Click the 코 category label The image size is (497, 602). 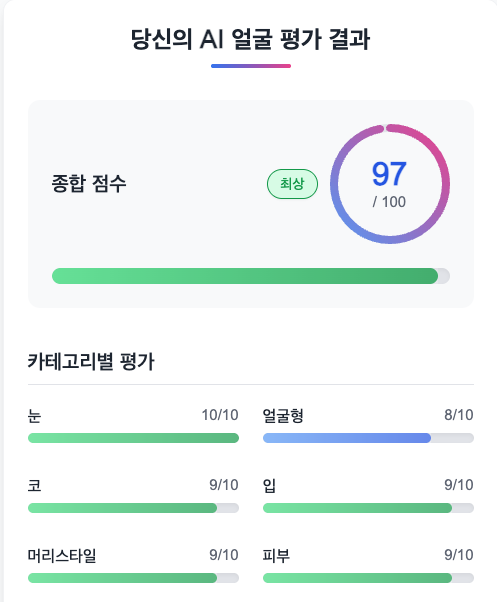click(x=34, y=485)
